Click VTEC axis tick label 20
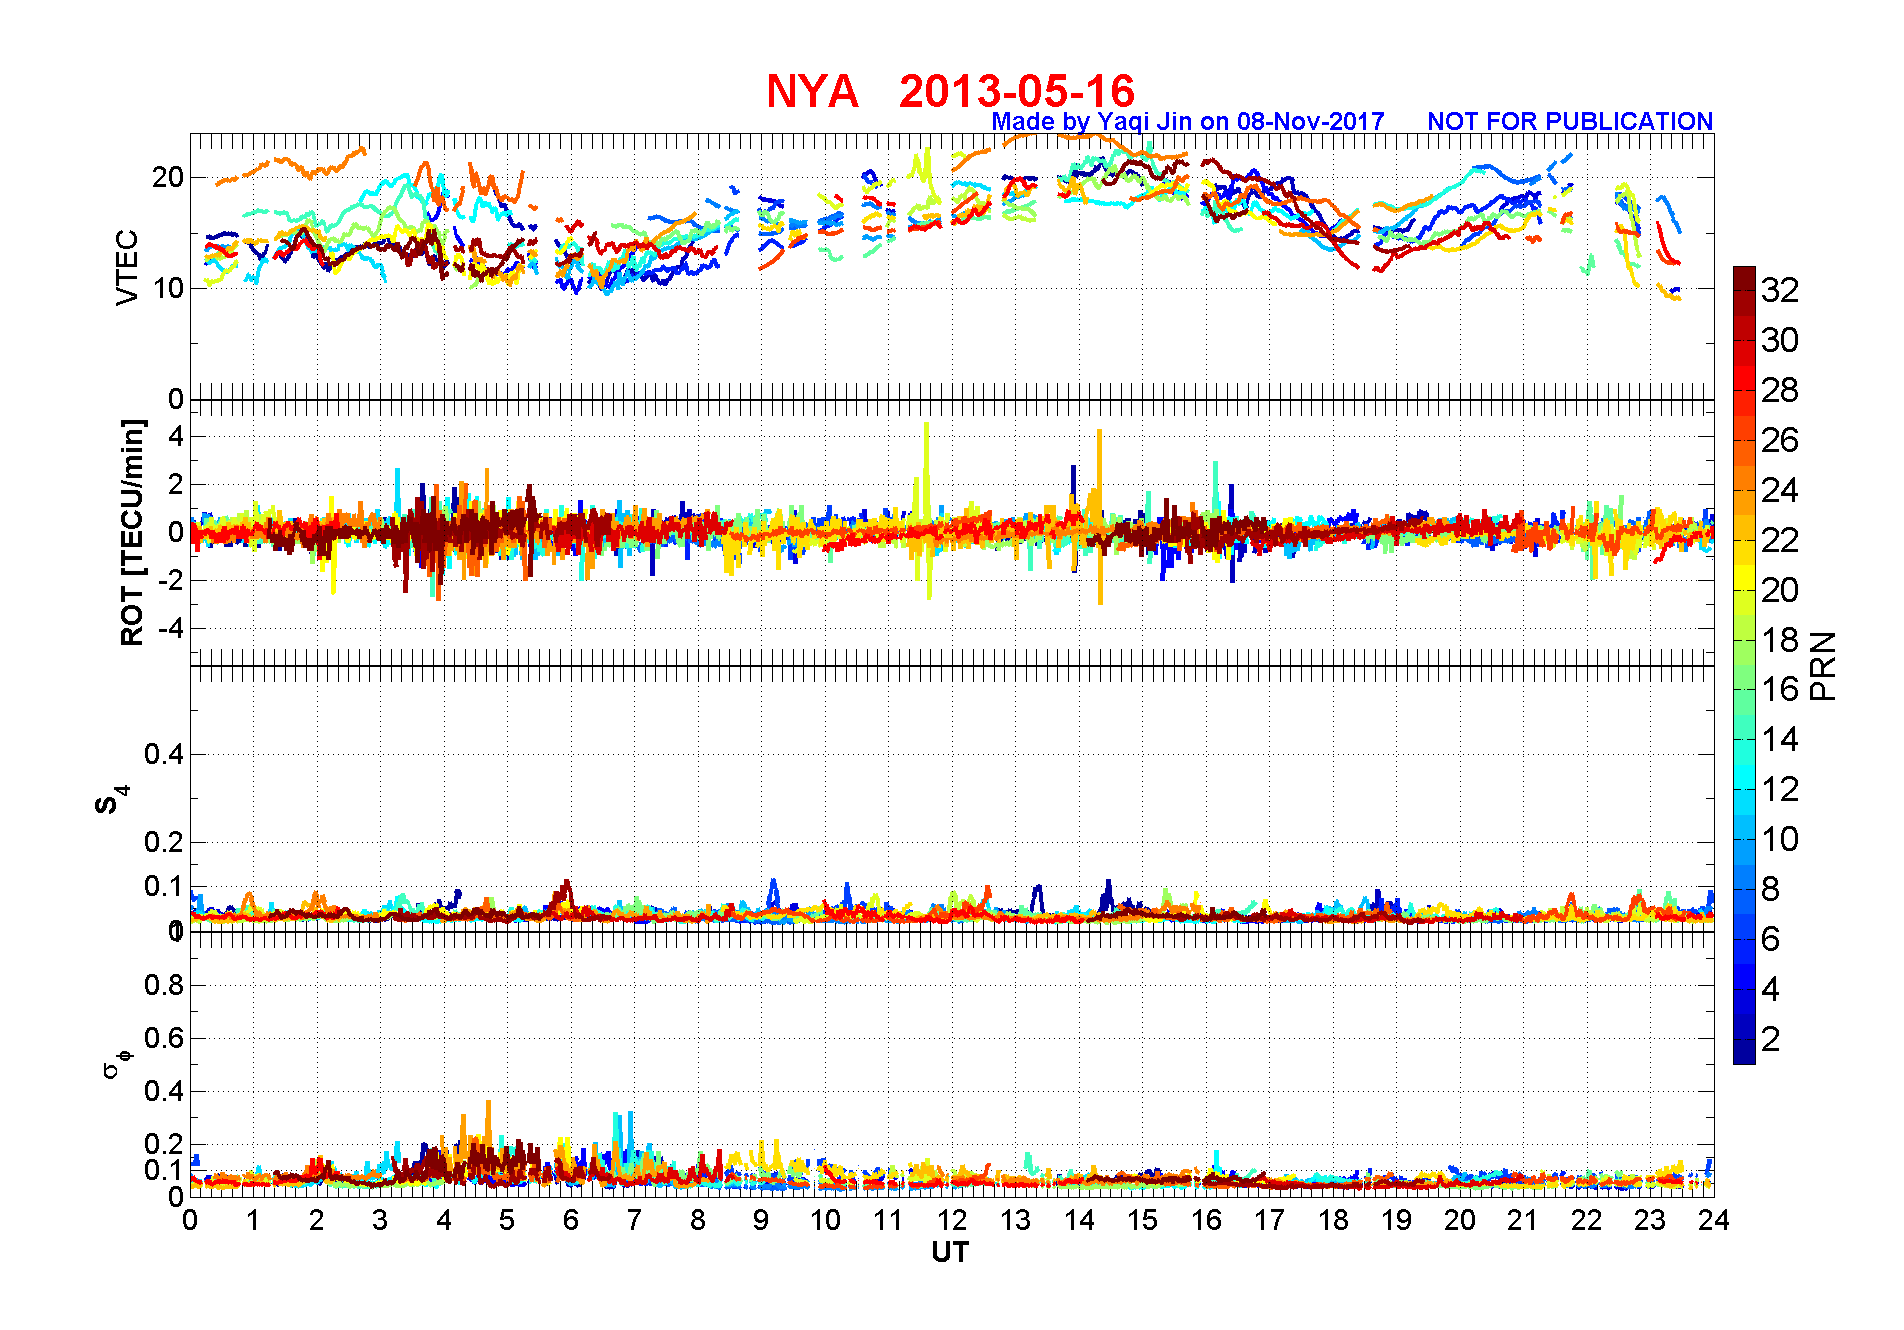Image resolution: width=1904 pixels, height=1330 pixels. point(168,178)
